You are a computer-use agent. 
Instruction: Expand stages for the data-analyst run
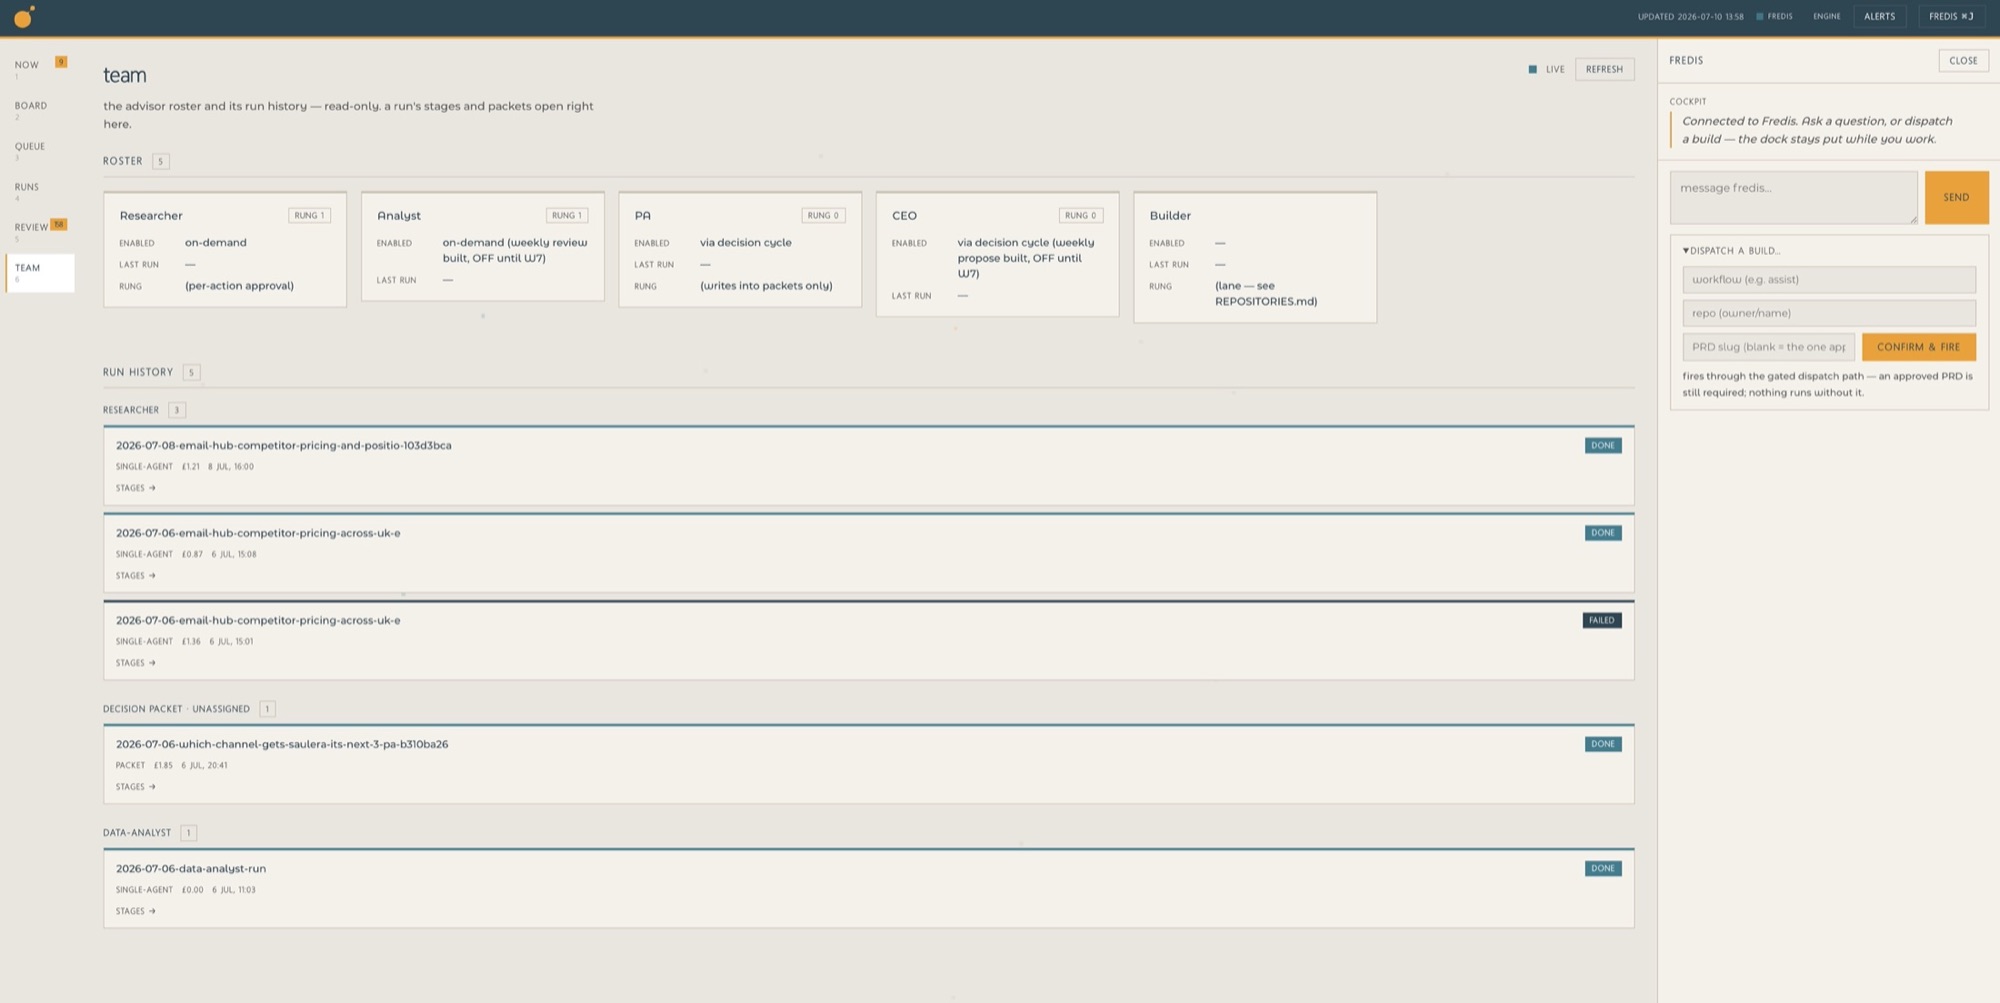coord(135,911)
